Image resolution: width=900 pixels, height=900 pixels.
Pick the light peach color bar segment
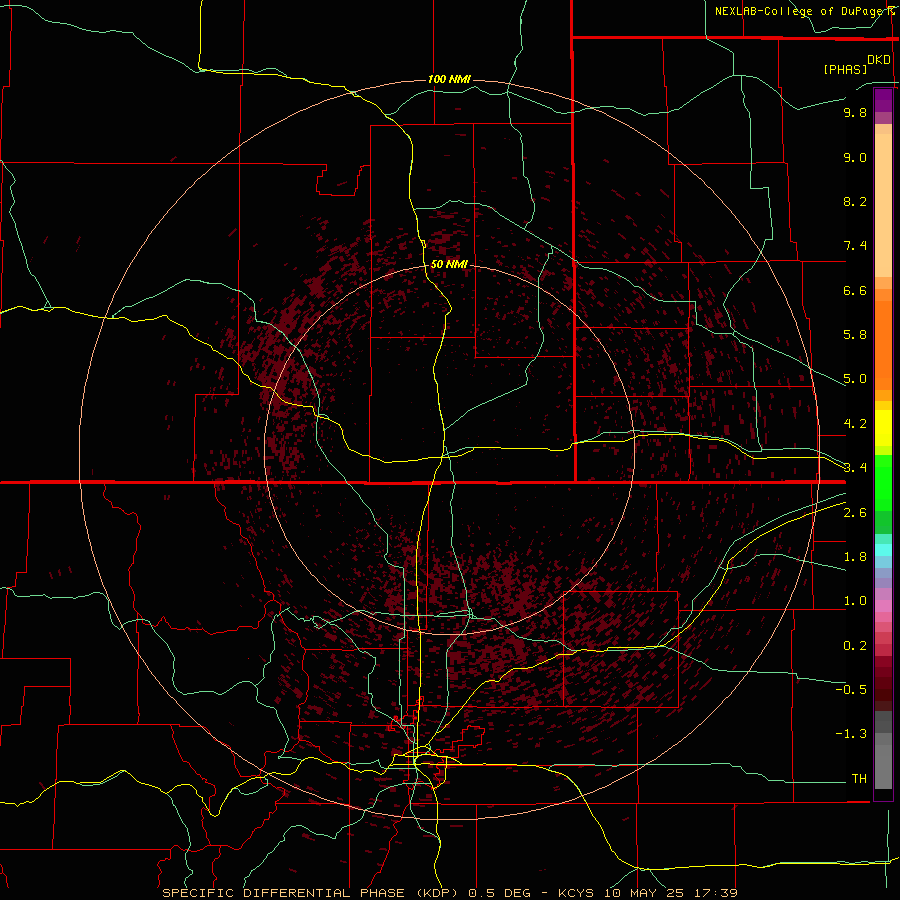click(883, 205)
